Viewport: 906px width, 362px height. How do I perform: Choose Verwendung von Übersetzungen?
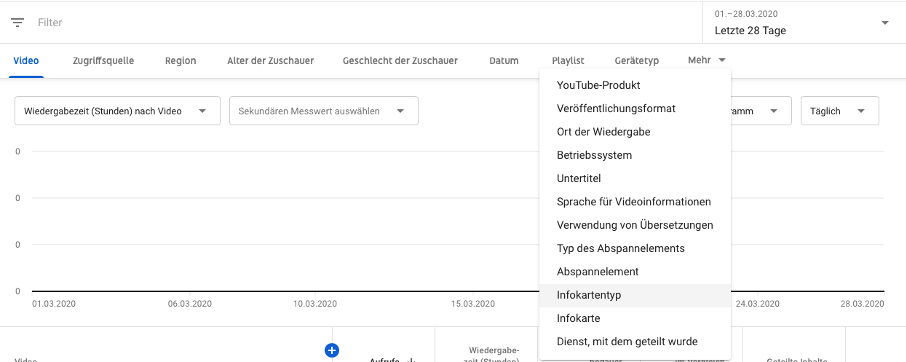(x=634, y=225)
